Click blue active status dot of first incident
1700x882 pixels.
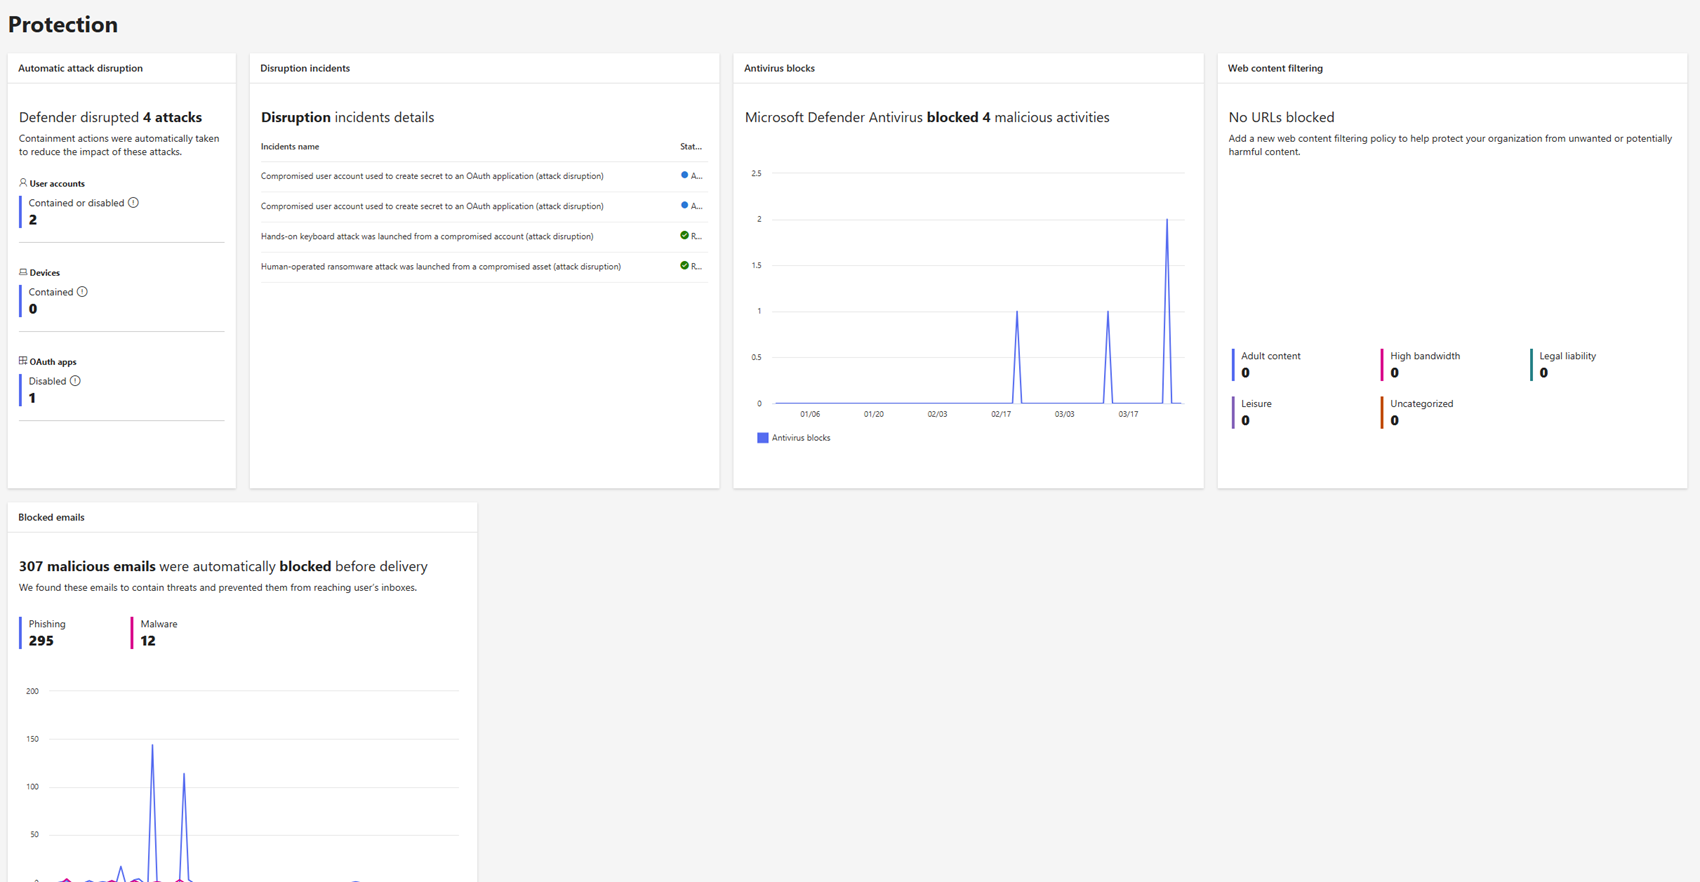pos(684,175)
